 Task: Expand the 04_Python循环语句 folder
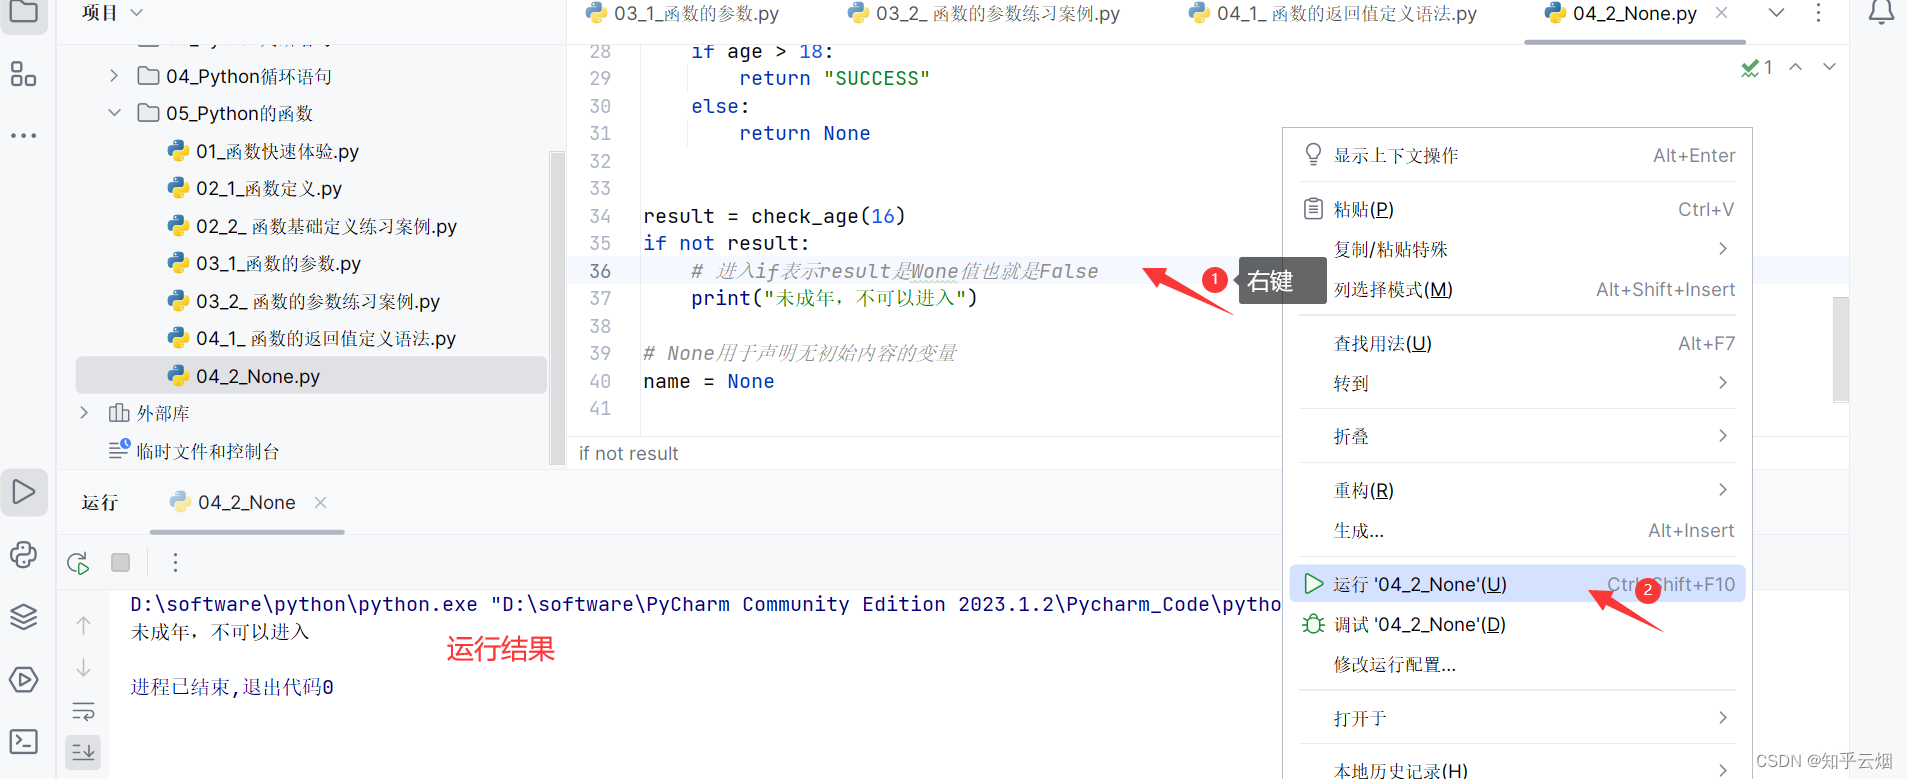coord(114,76)
